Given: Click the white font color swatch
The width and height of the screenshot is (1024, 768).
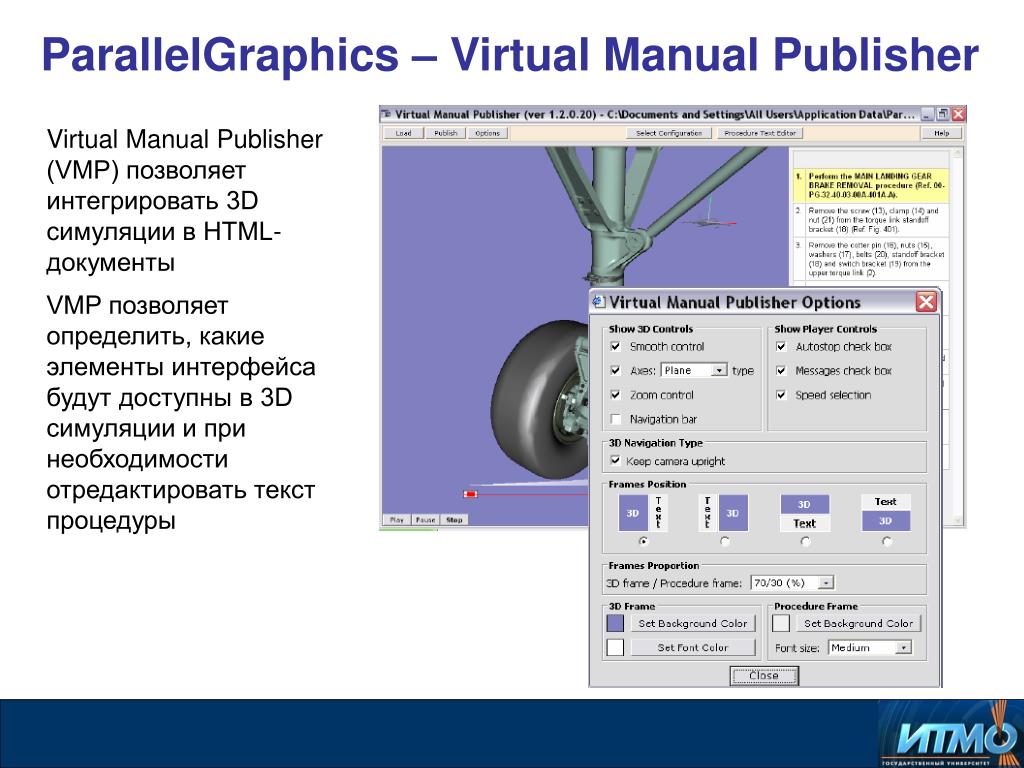Looking at the screenshot, I should [x=615, y=647].
